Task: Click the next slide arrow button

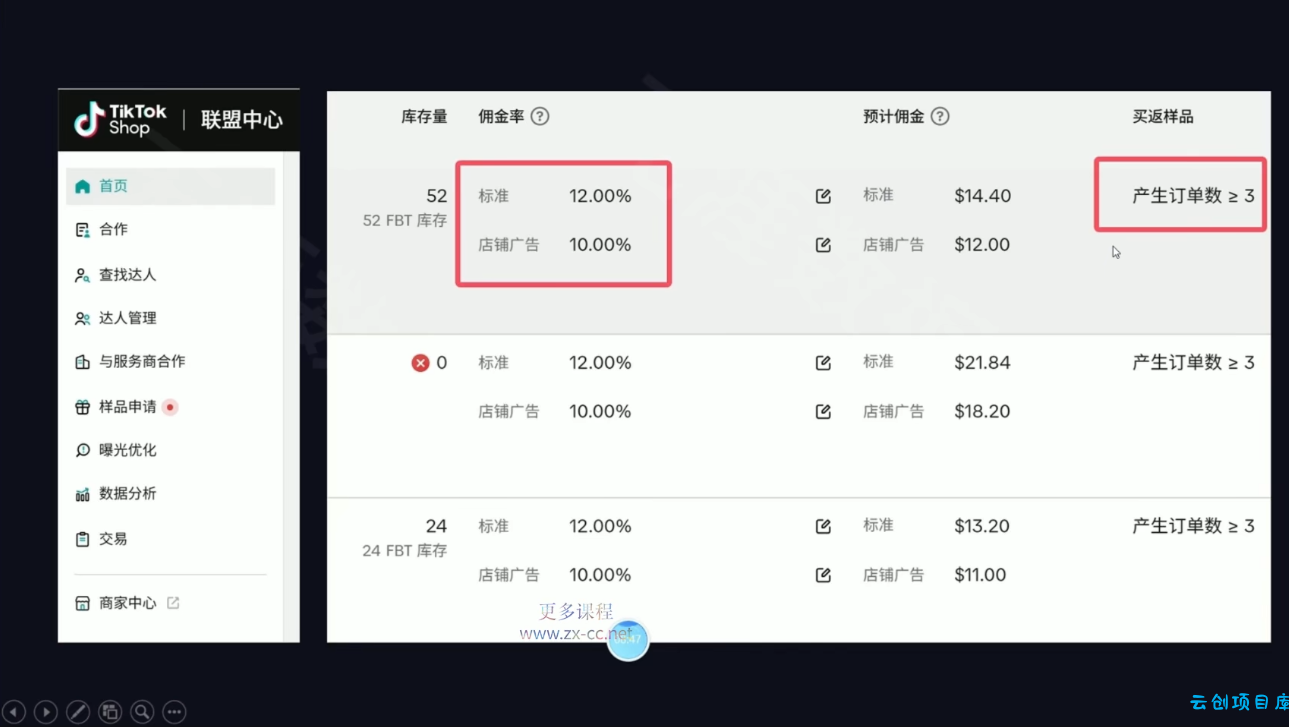Action: pyautogui.click(x=46, y=711)
